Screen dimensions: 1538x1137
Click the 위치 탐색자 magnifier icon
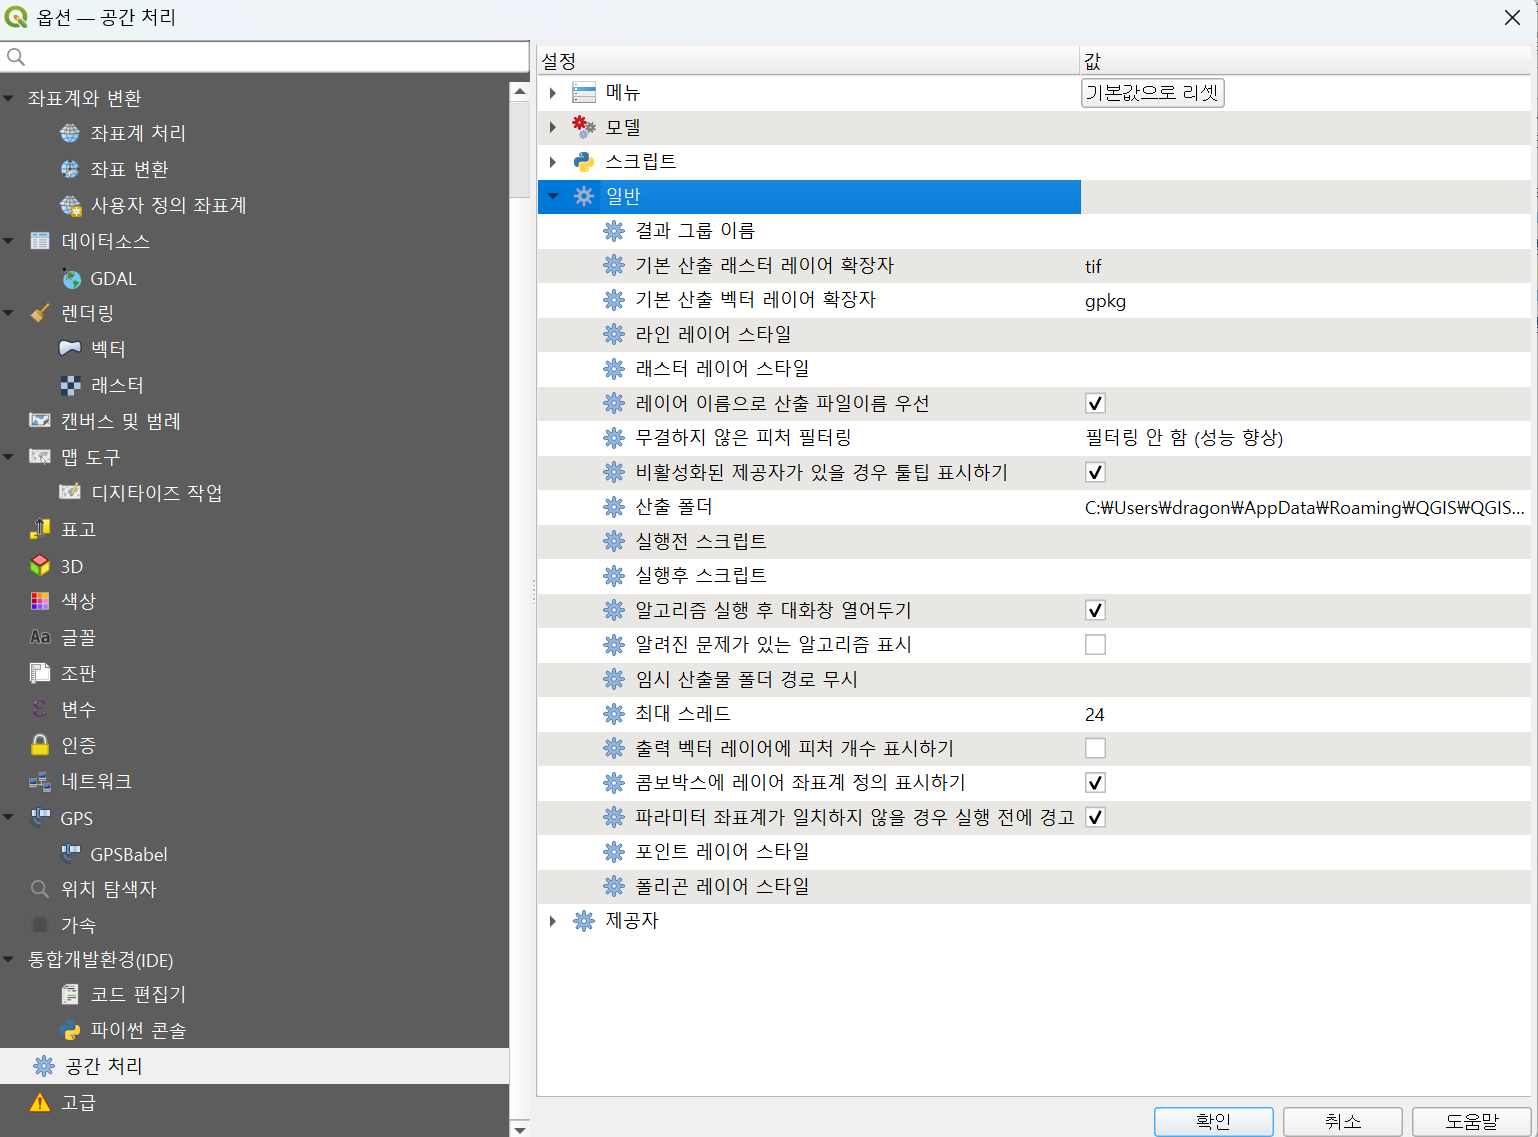click(40, 889)
